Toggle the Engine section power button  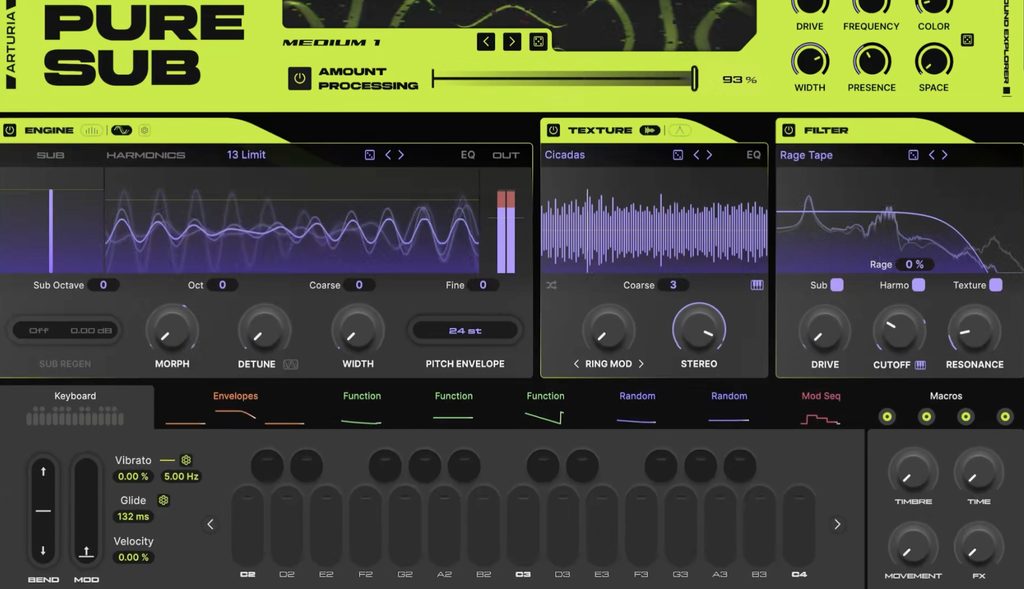click(10, 130)
